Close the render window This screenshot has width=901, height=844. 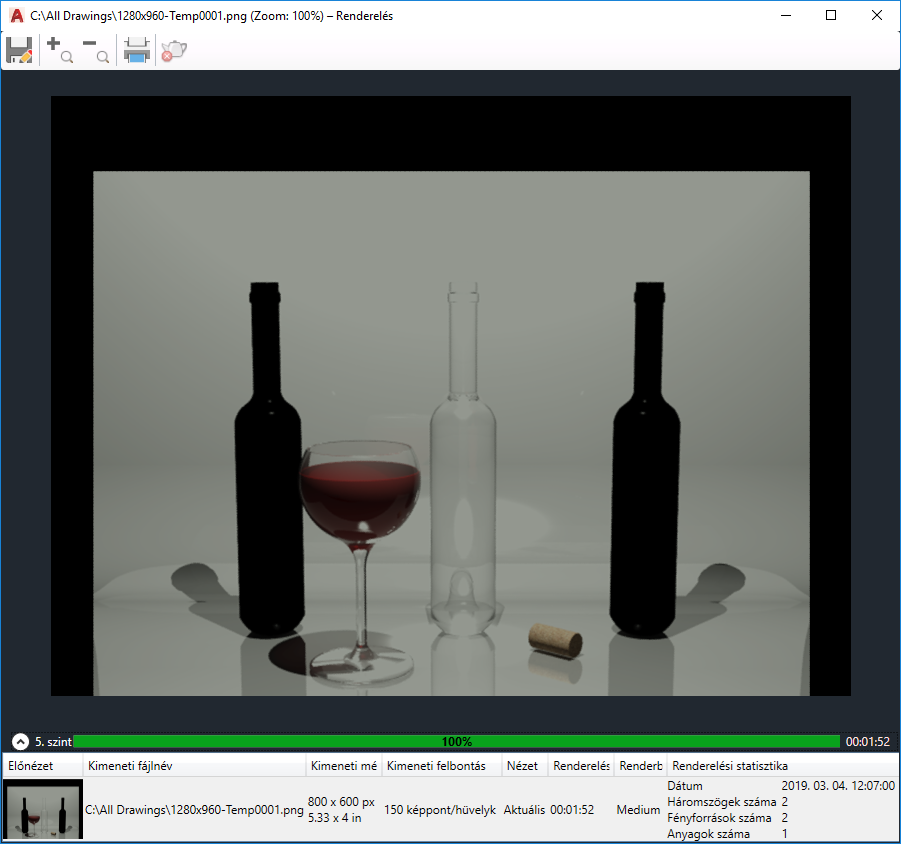pyautogui.click(x=877, y=16)
